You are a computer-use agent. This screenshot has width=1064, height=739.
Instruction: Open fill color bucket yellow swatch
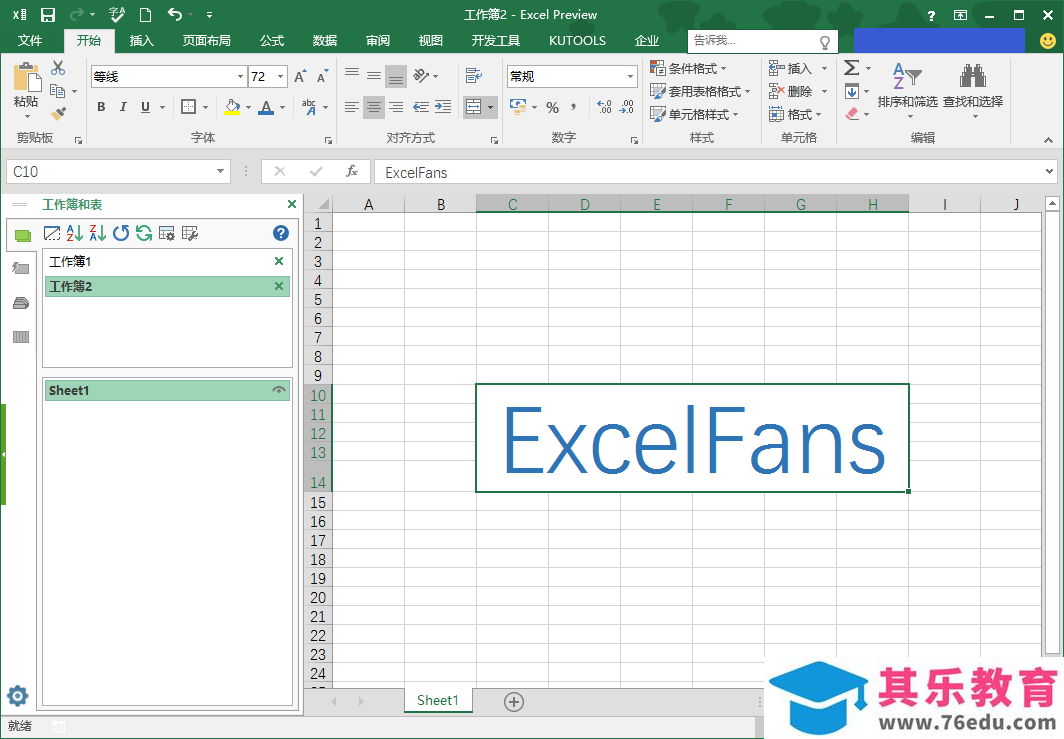coord(232,107)
